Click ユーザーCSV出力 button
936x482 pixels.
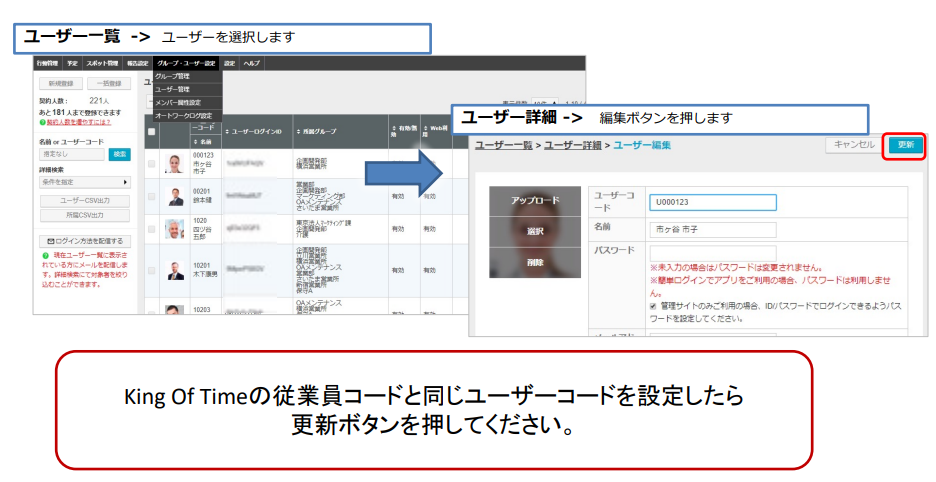pos(85,201)
